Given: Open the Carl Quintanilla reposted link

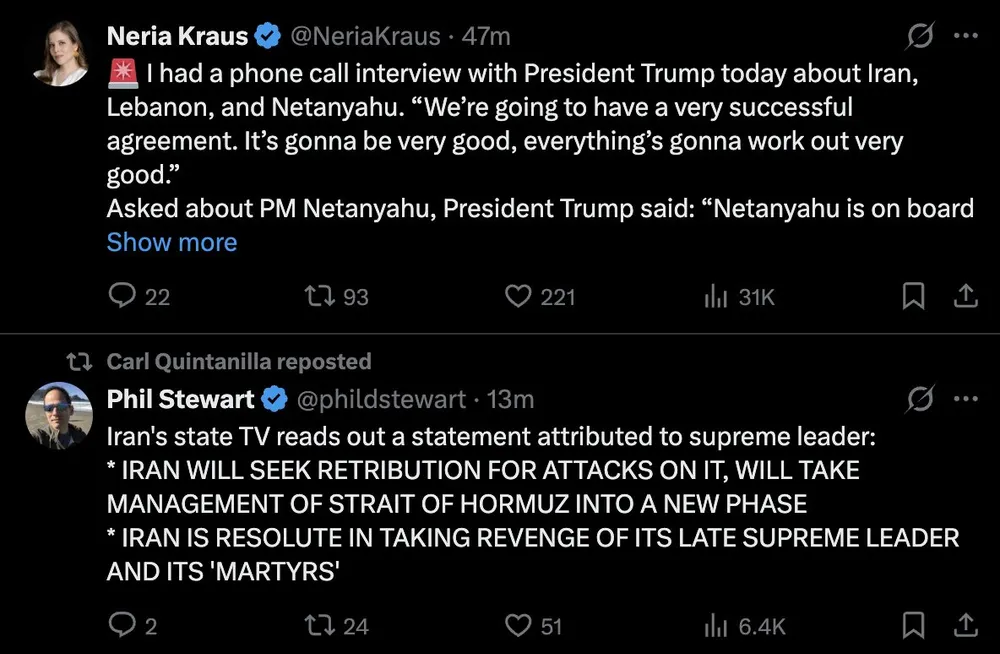Looking at the screenshot, I should pyautogui.click(x=238, y=361).
